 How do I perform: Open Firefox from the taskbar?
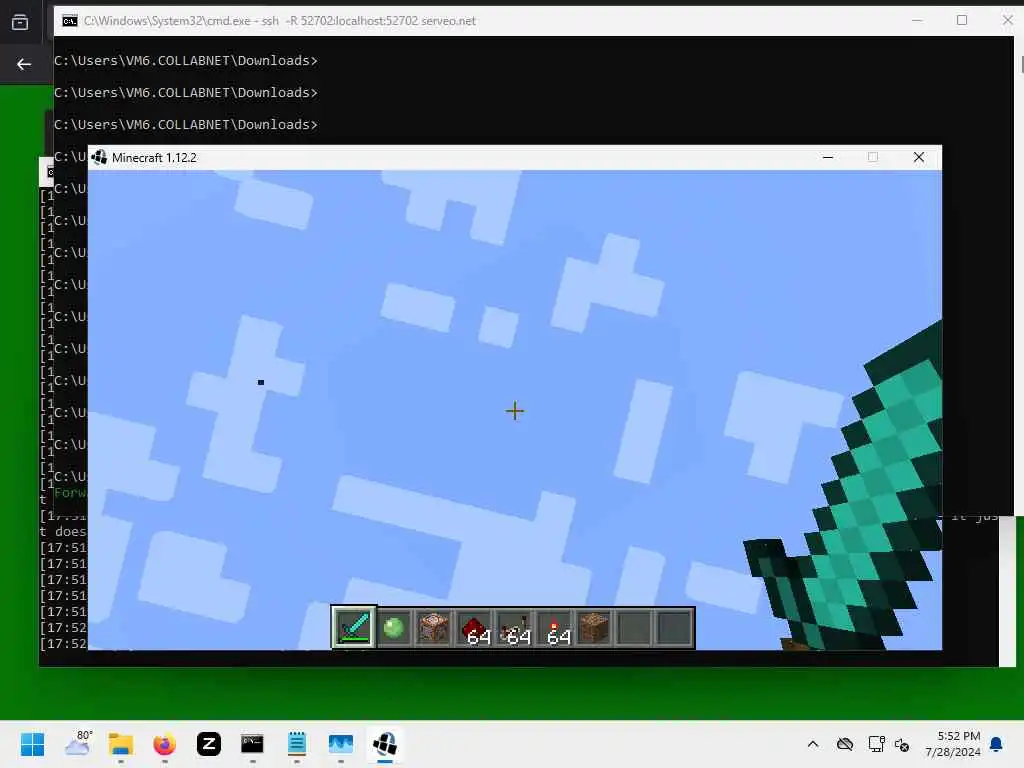[x=165, y=744]
